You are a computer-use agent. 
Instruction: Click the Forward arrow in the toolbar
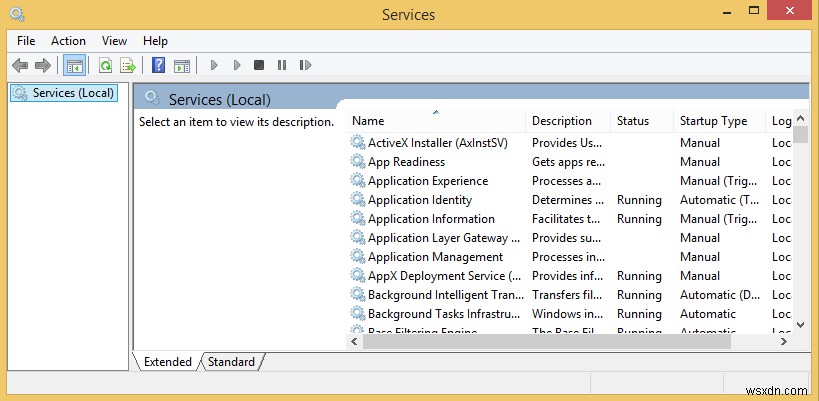point(42,66)
